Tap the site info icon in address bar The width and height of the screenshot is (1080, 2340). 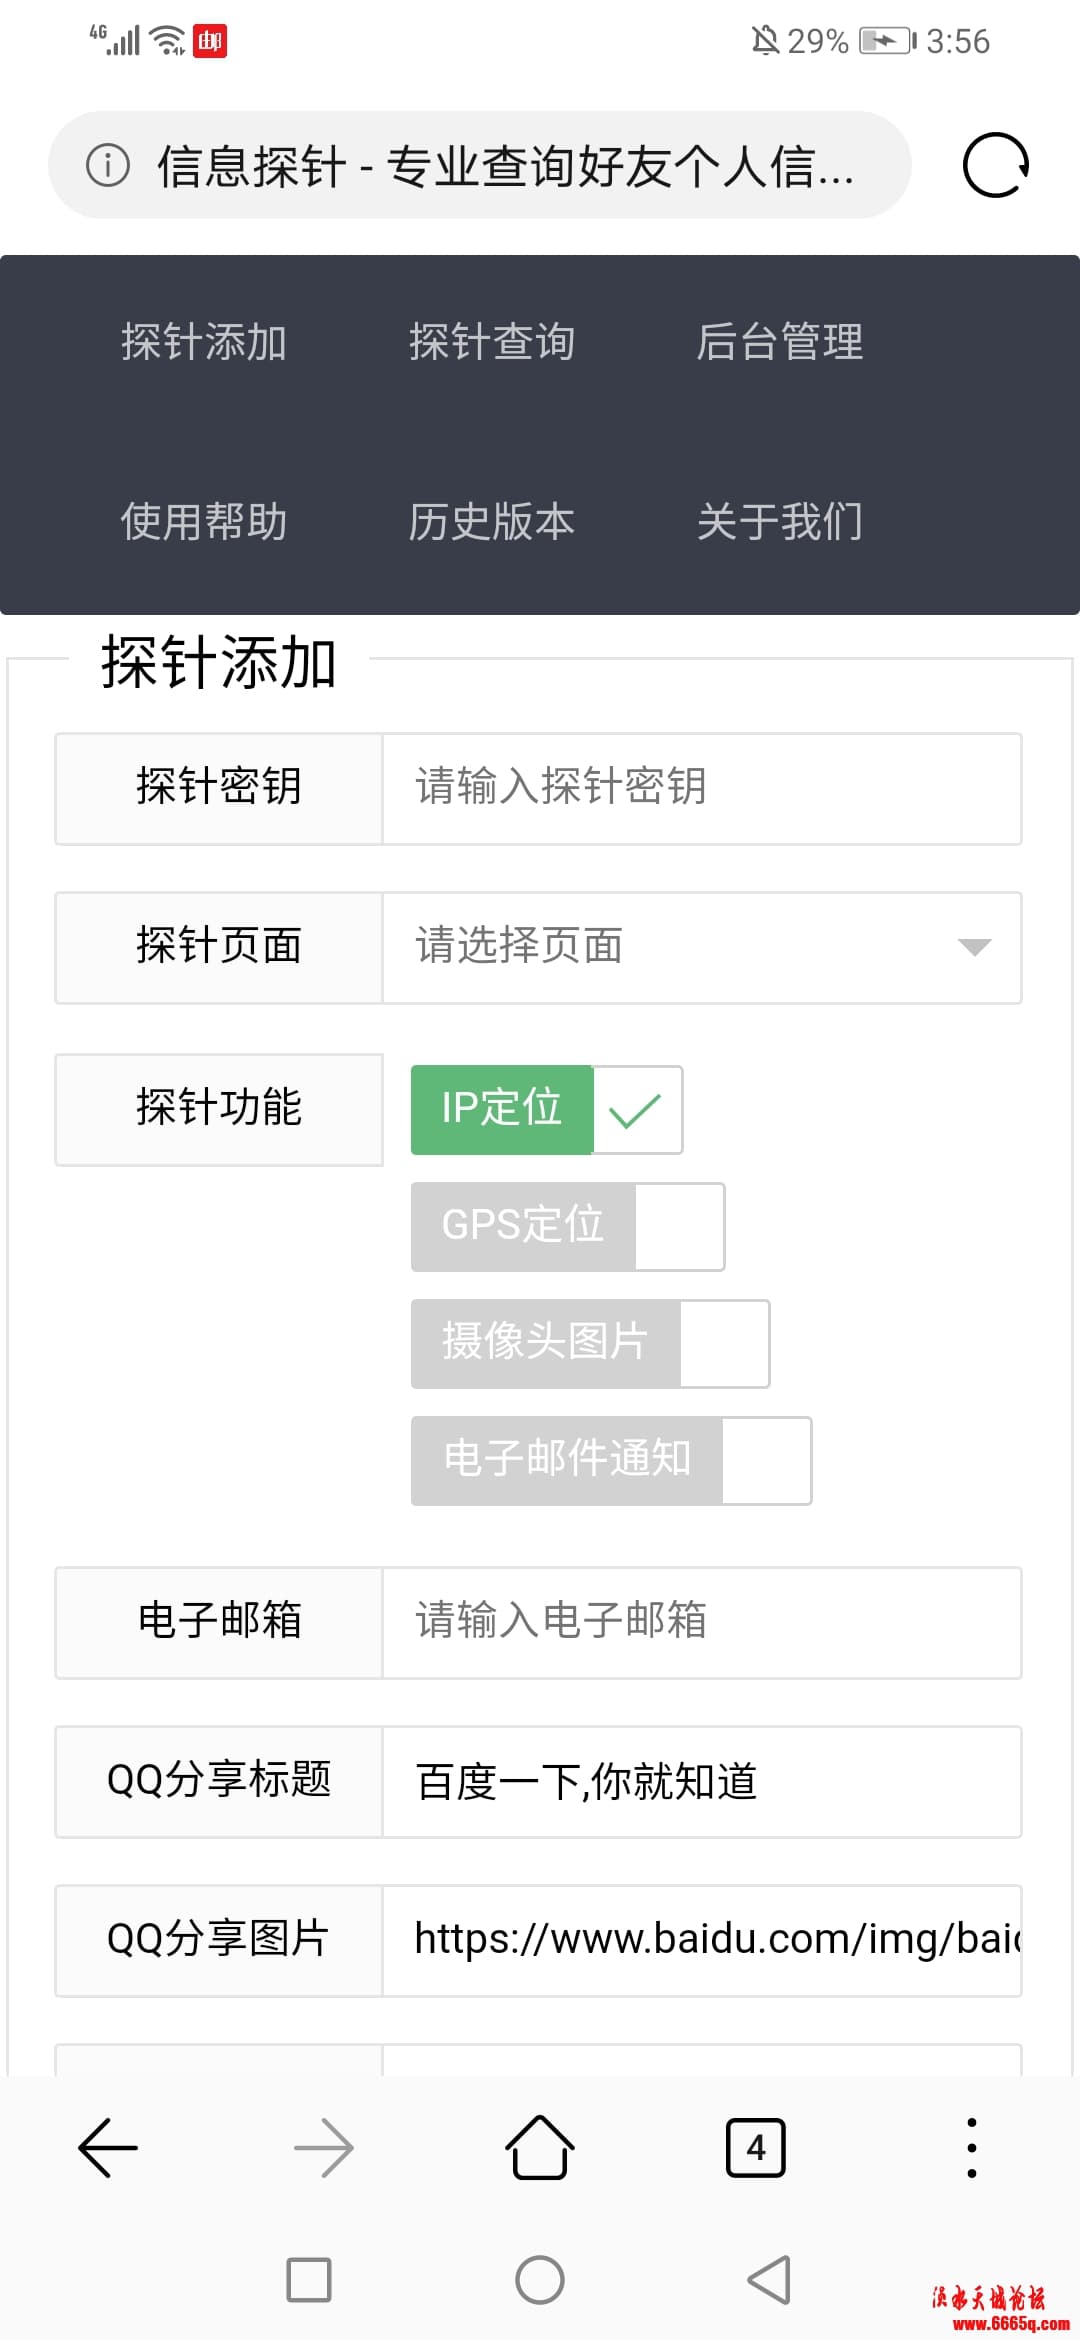[108, 165]
